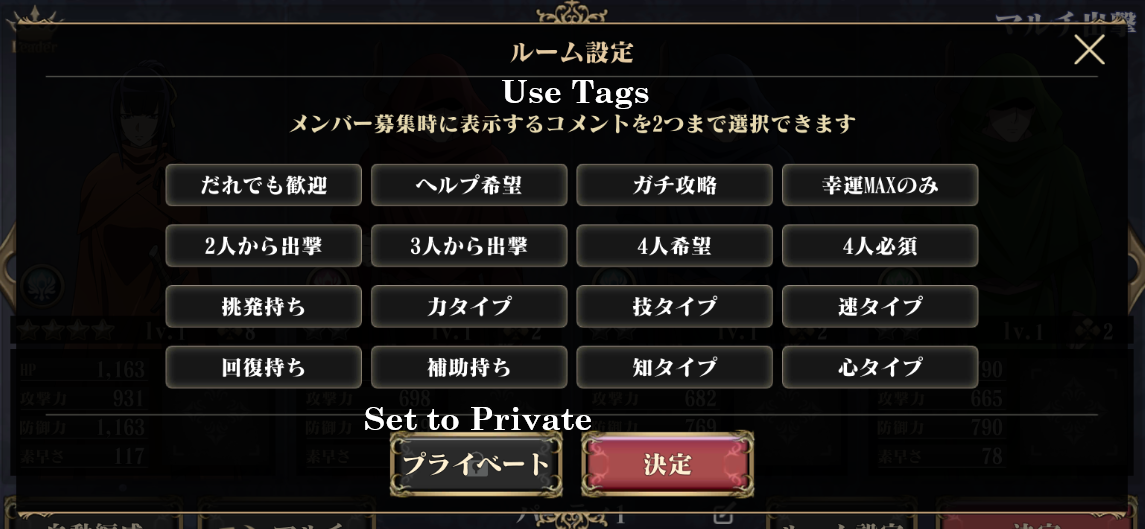Close the room settings dialog with X
Image resolution: width=1145 pixels, height=529 pixels.
(1089, 49)
